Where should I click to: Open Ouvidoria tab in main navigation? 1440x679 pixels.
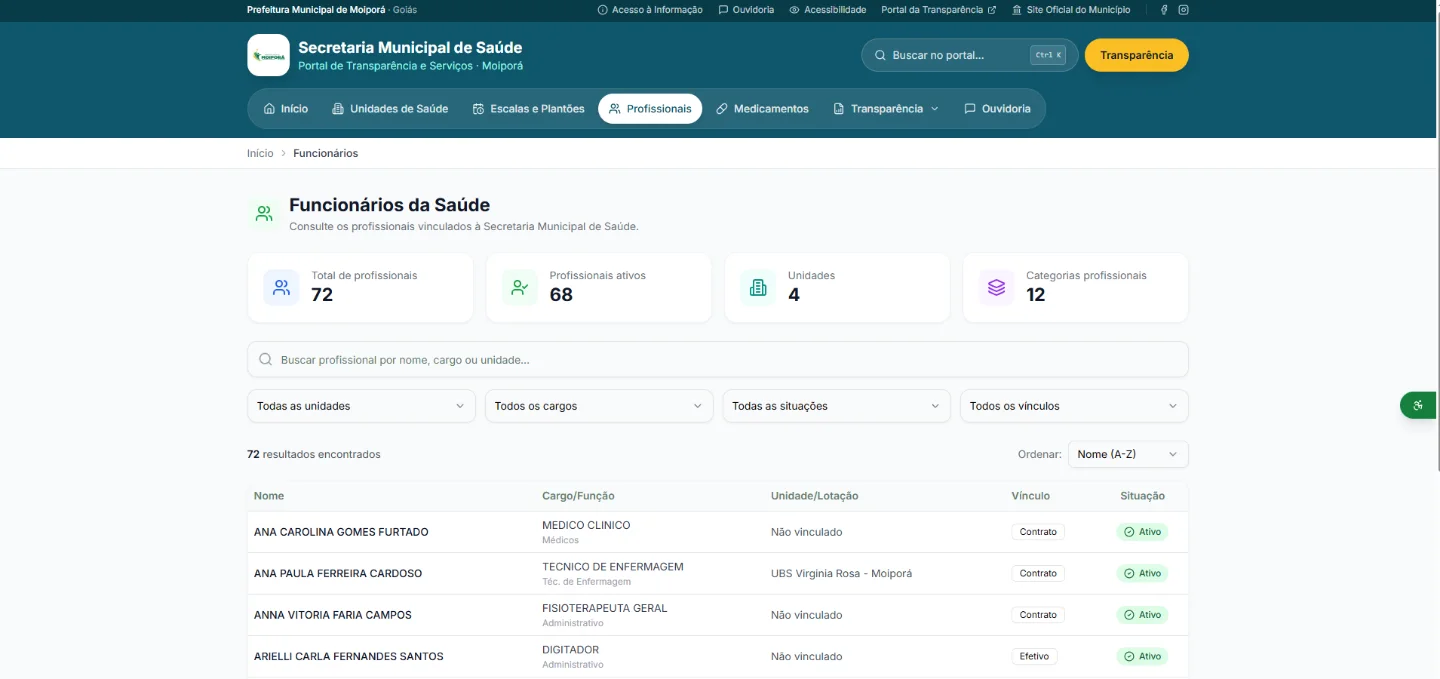pyautogui.click(x=997, y=109)
